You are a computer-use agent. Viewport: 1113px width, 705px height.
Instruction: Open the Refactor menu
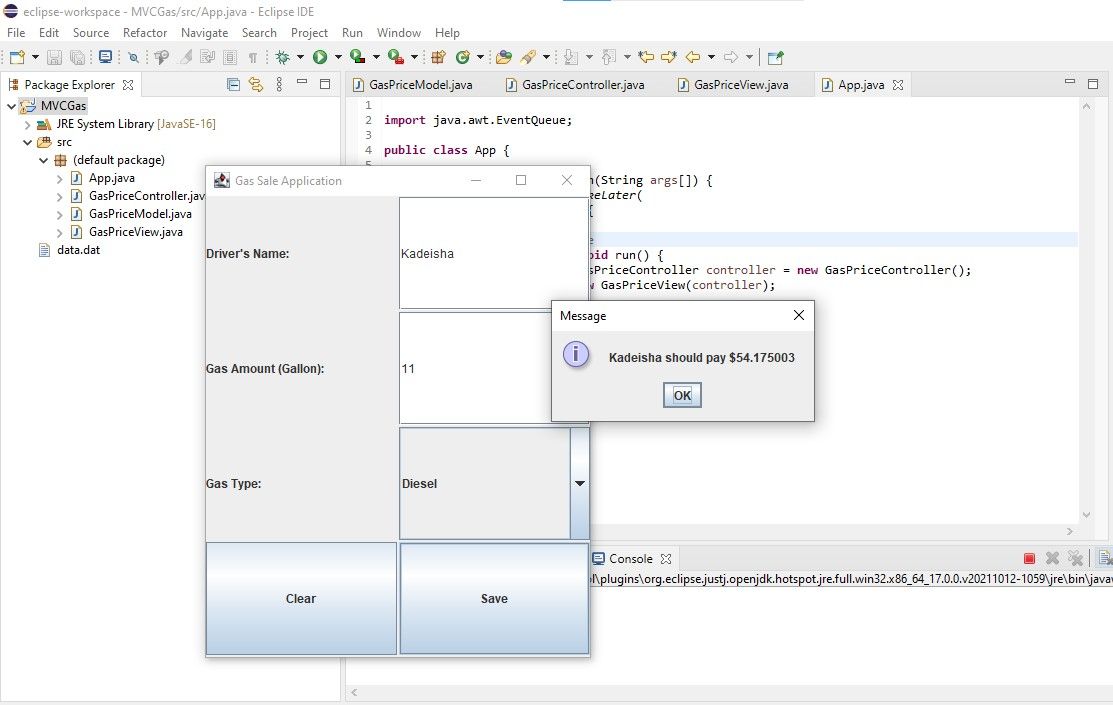click(x=144, y=32)
